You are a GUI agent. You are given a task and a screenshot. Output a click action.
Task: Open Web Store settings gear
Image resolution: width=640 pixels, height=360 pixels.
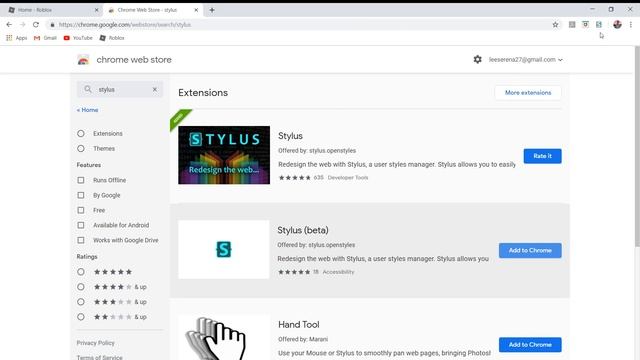[x=478, y=60]
